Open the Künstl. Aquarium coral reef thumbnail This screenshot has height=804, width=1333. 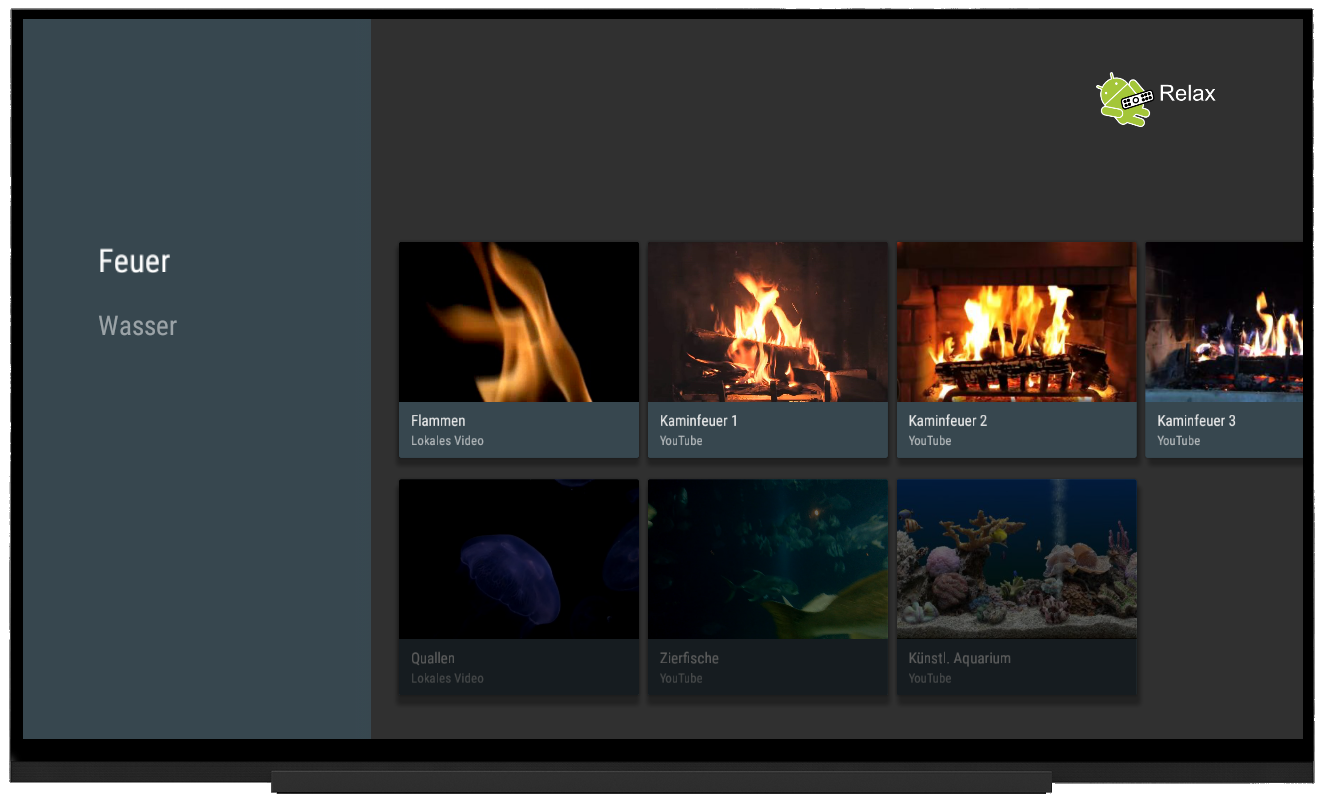[1016, 559]
